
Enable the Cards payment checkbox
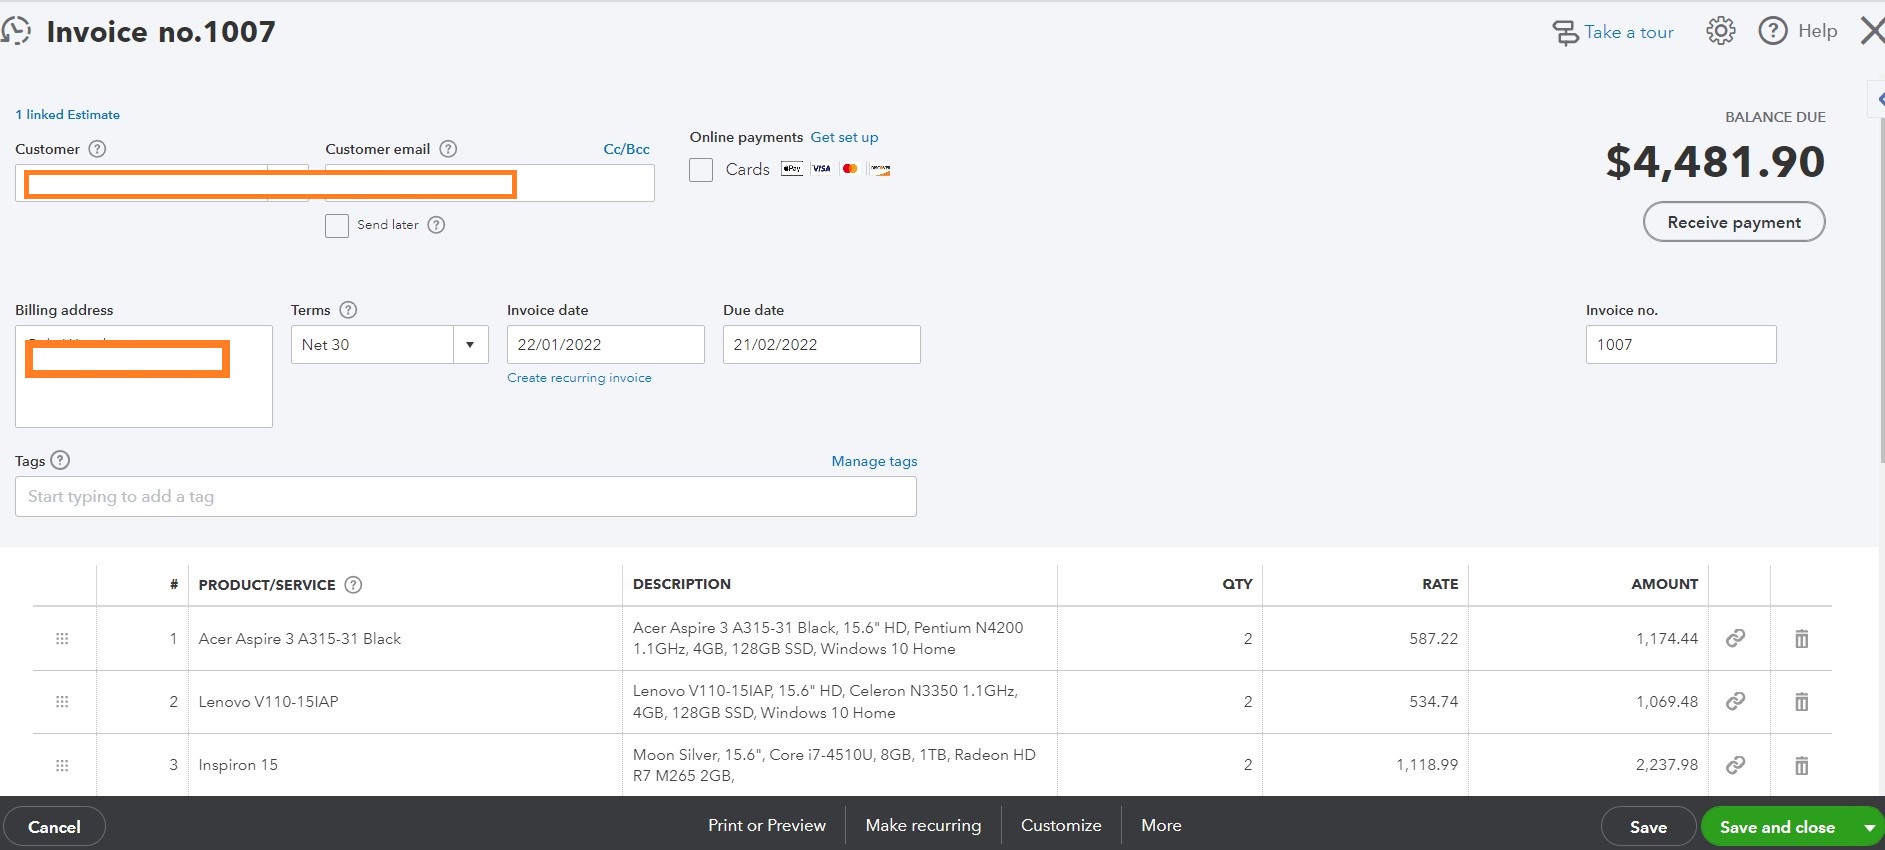[x=701, y=170]
